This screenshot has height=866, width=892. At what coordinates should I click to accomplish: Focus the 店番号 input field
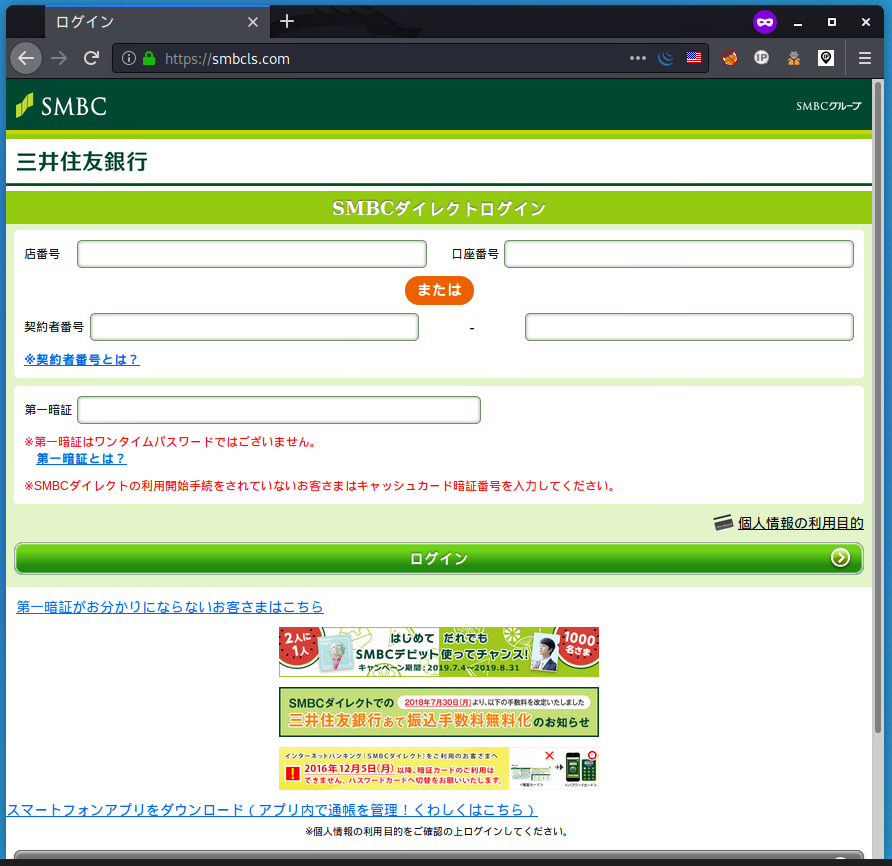(x=252, y=254)
